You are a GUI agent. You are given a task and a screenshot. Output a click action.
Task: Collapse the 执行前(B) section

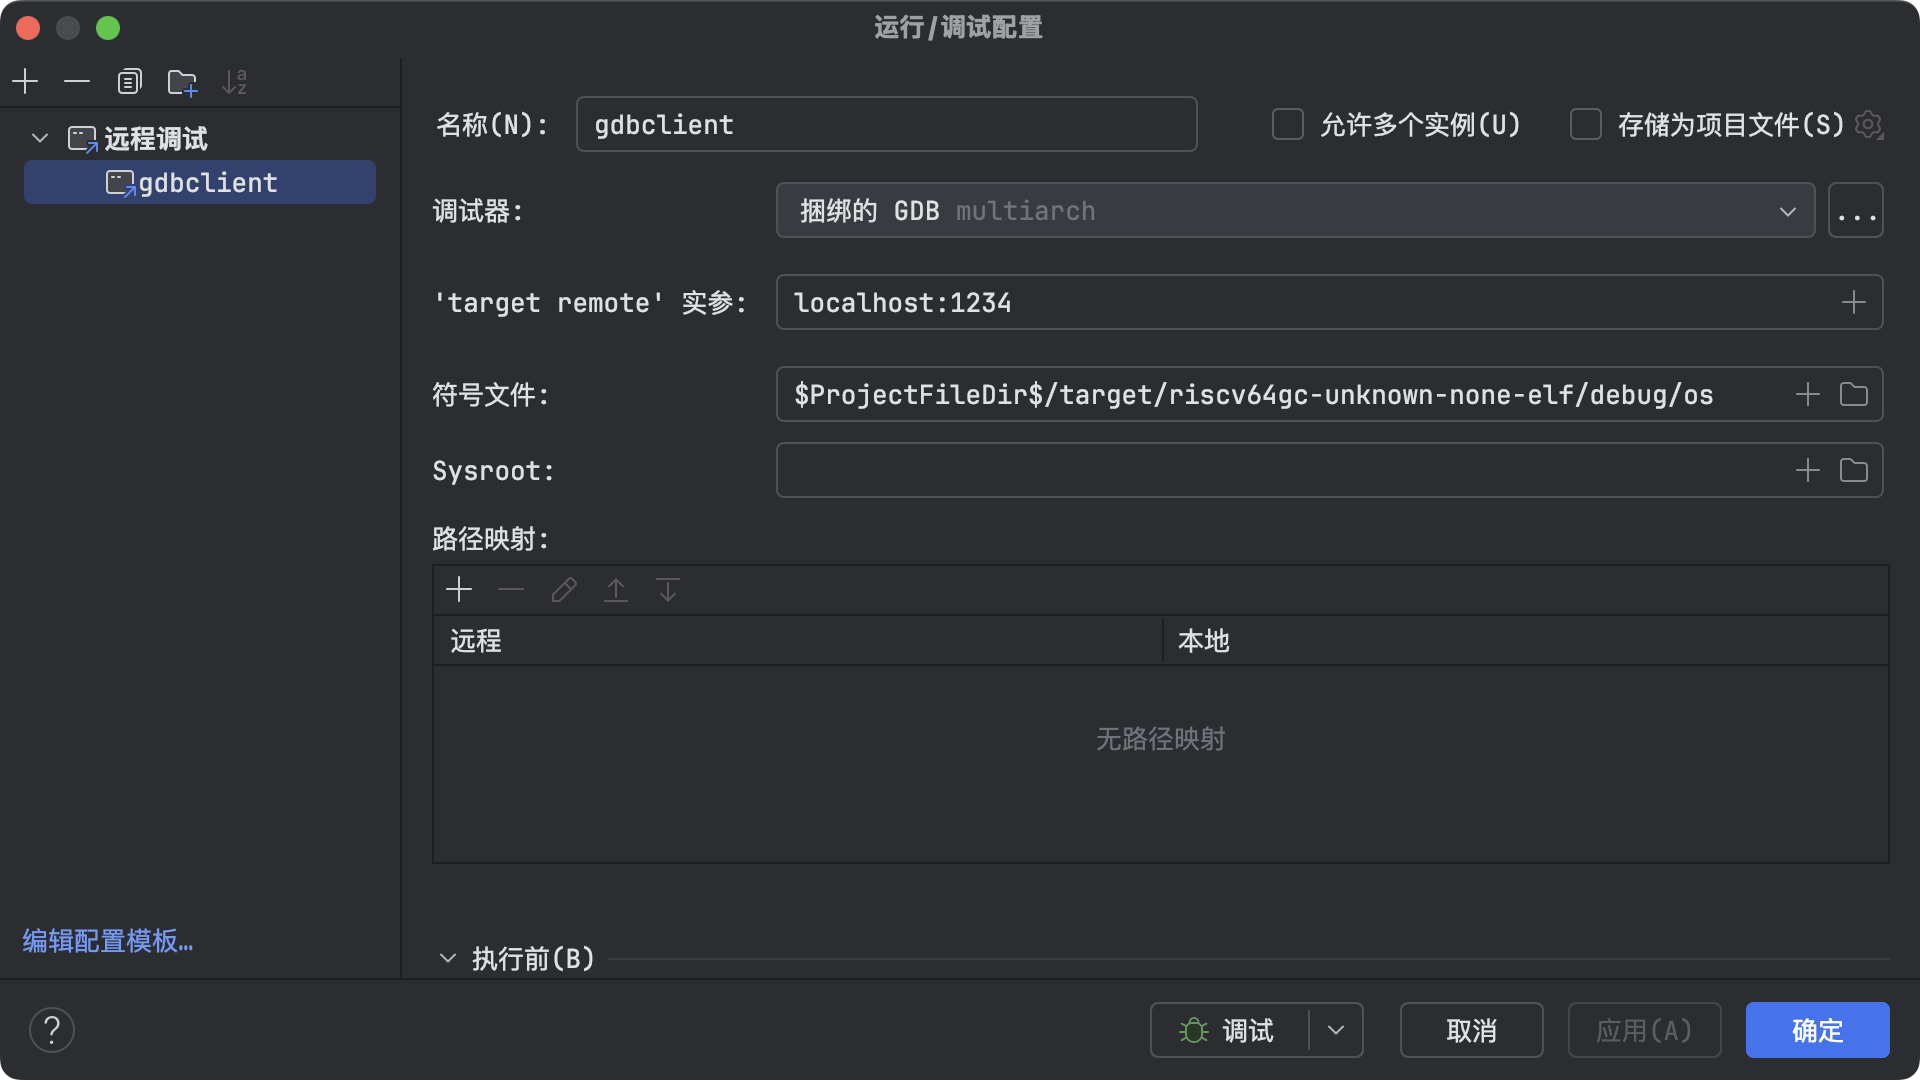coord(447,958)
